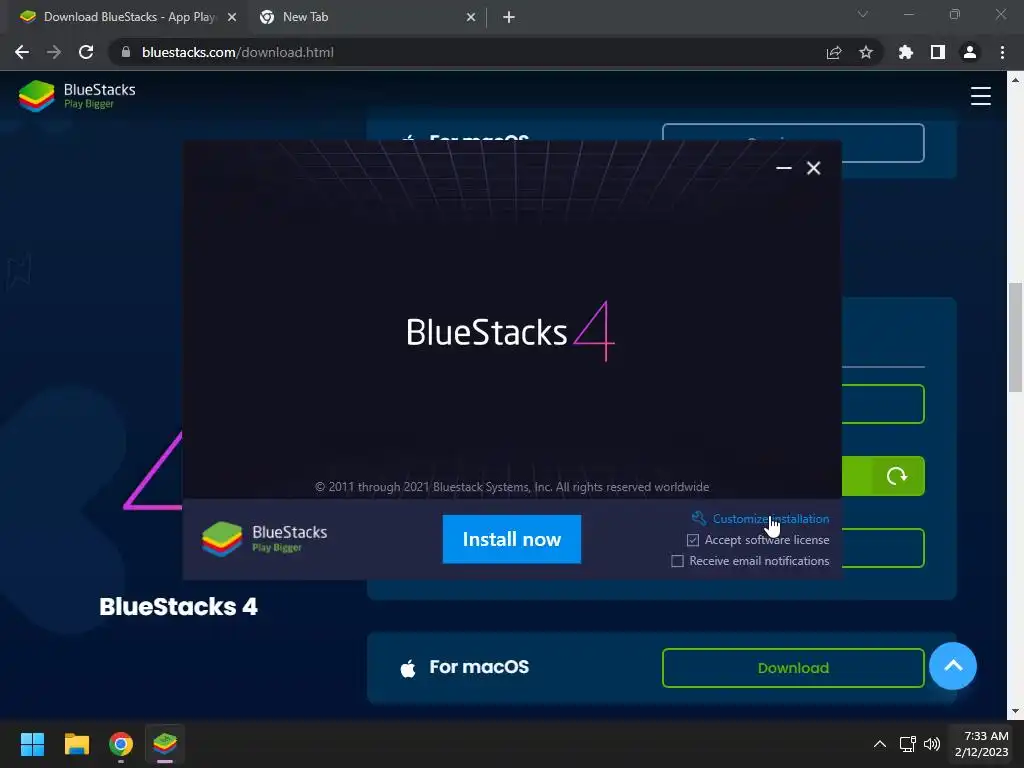The width and height of the screenshot is (1024, 768).
Task: Click BlueStacks installer icon in taskbar
Action: click(165, 744)
